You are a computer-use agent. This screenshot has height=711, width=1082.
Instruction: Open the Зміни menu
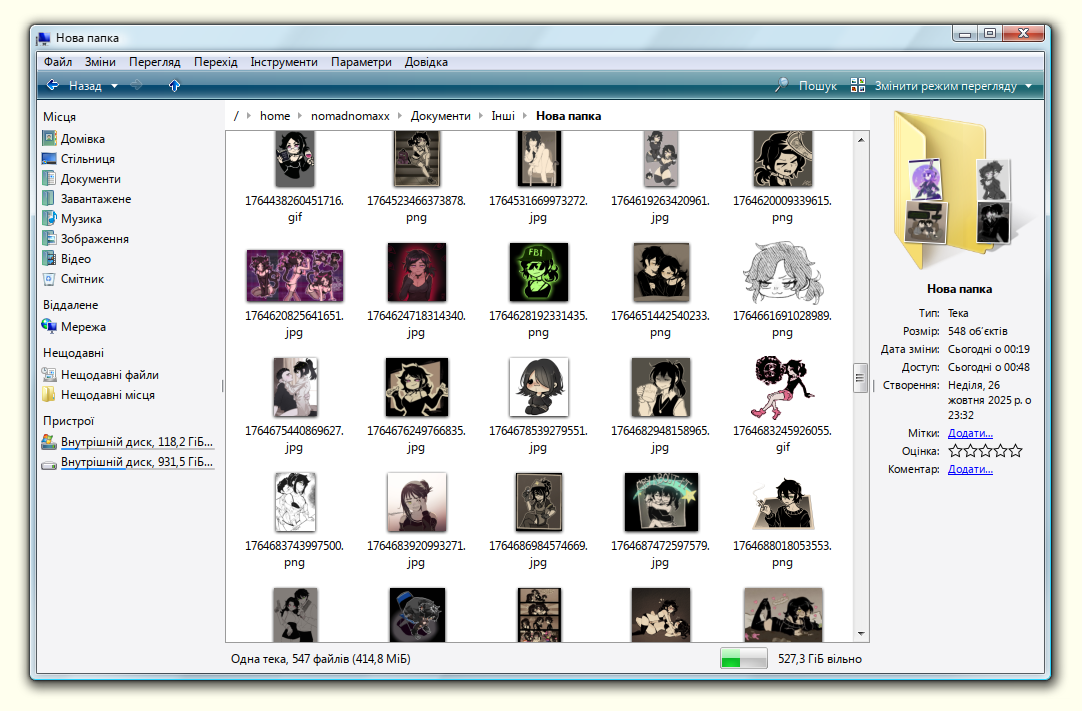(100, 62)
